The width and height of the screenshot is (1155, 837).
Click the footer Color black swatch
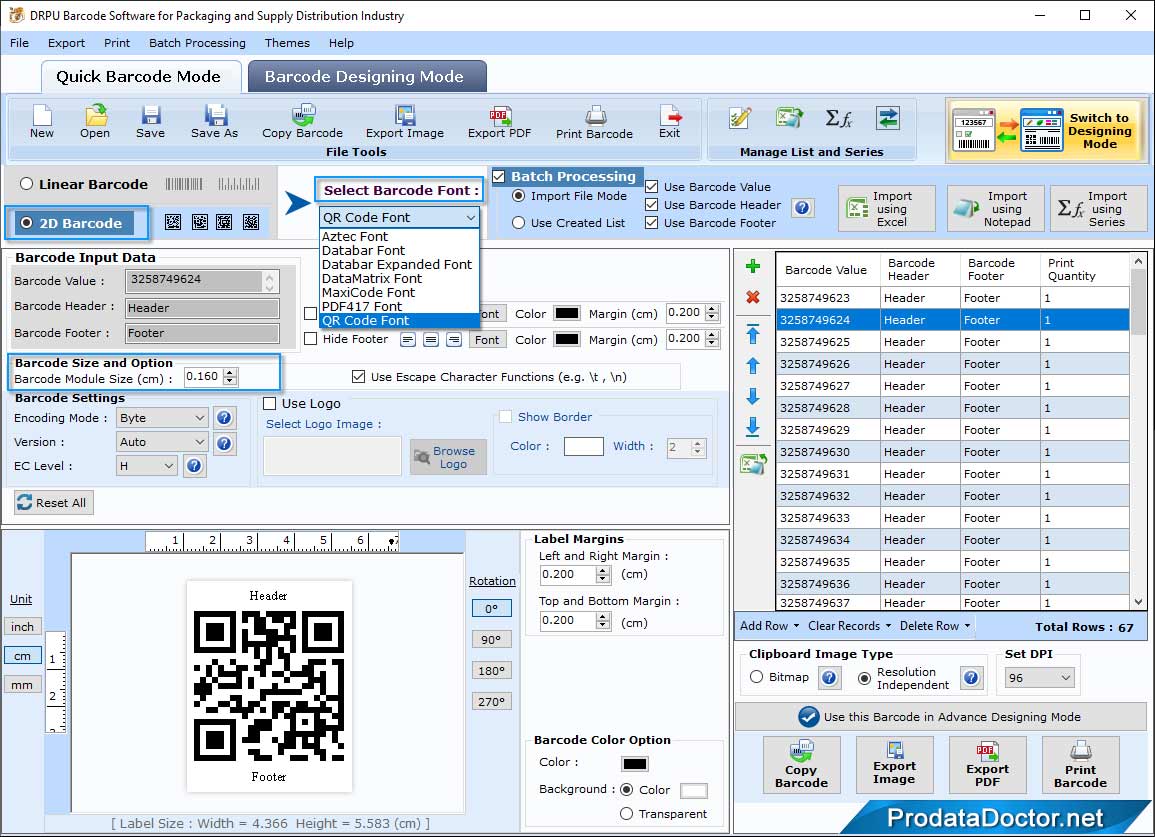[x=566, y=339]
